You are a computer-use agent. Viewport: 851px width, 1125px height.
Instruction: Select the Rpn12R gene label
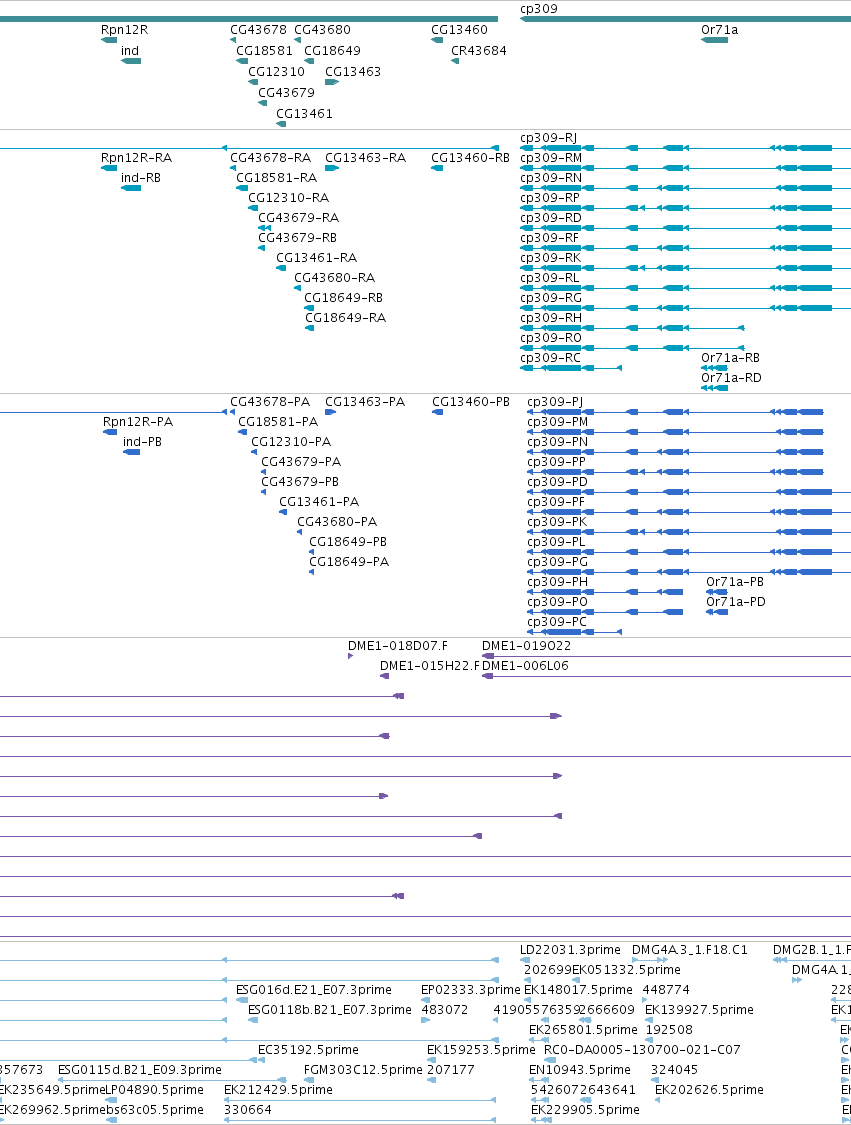coord(124,29)
